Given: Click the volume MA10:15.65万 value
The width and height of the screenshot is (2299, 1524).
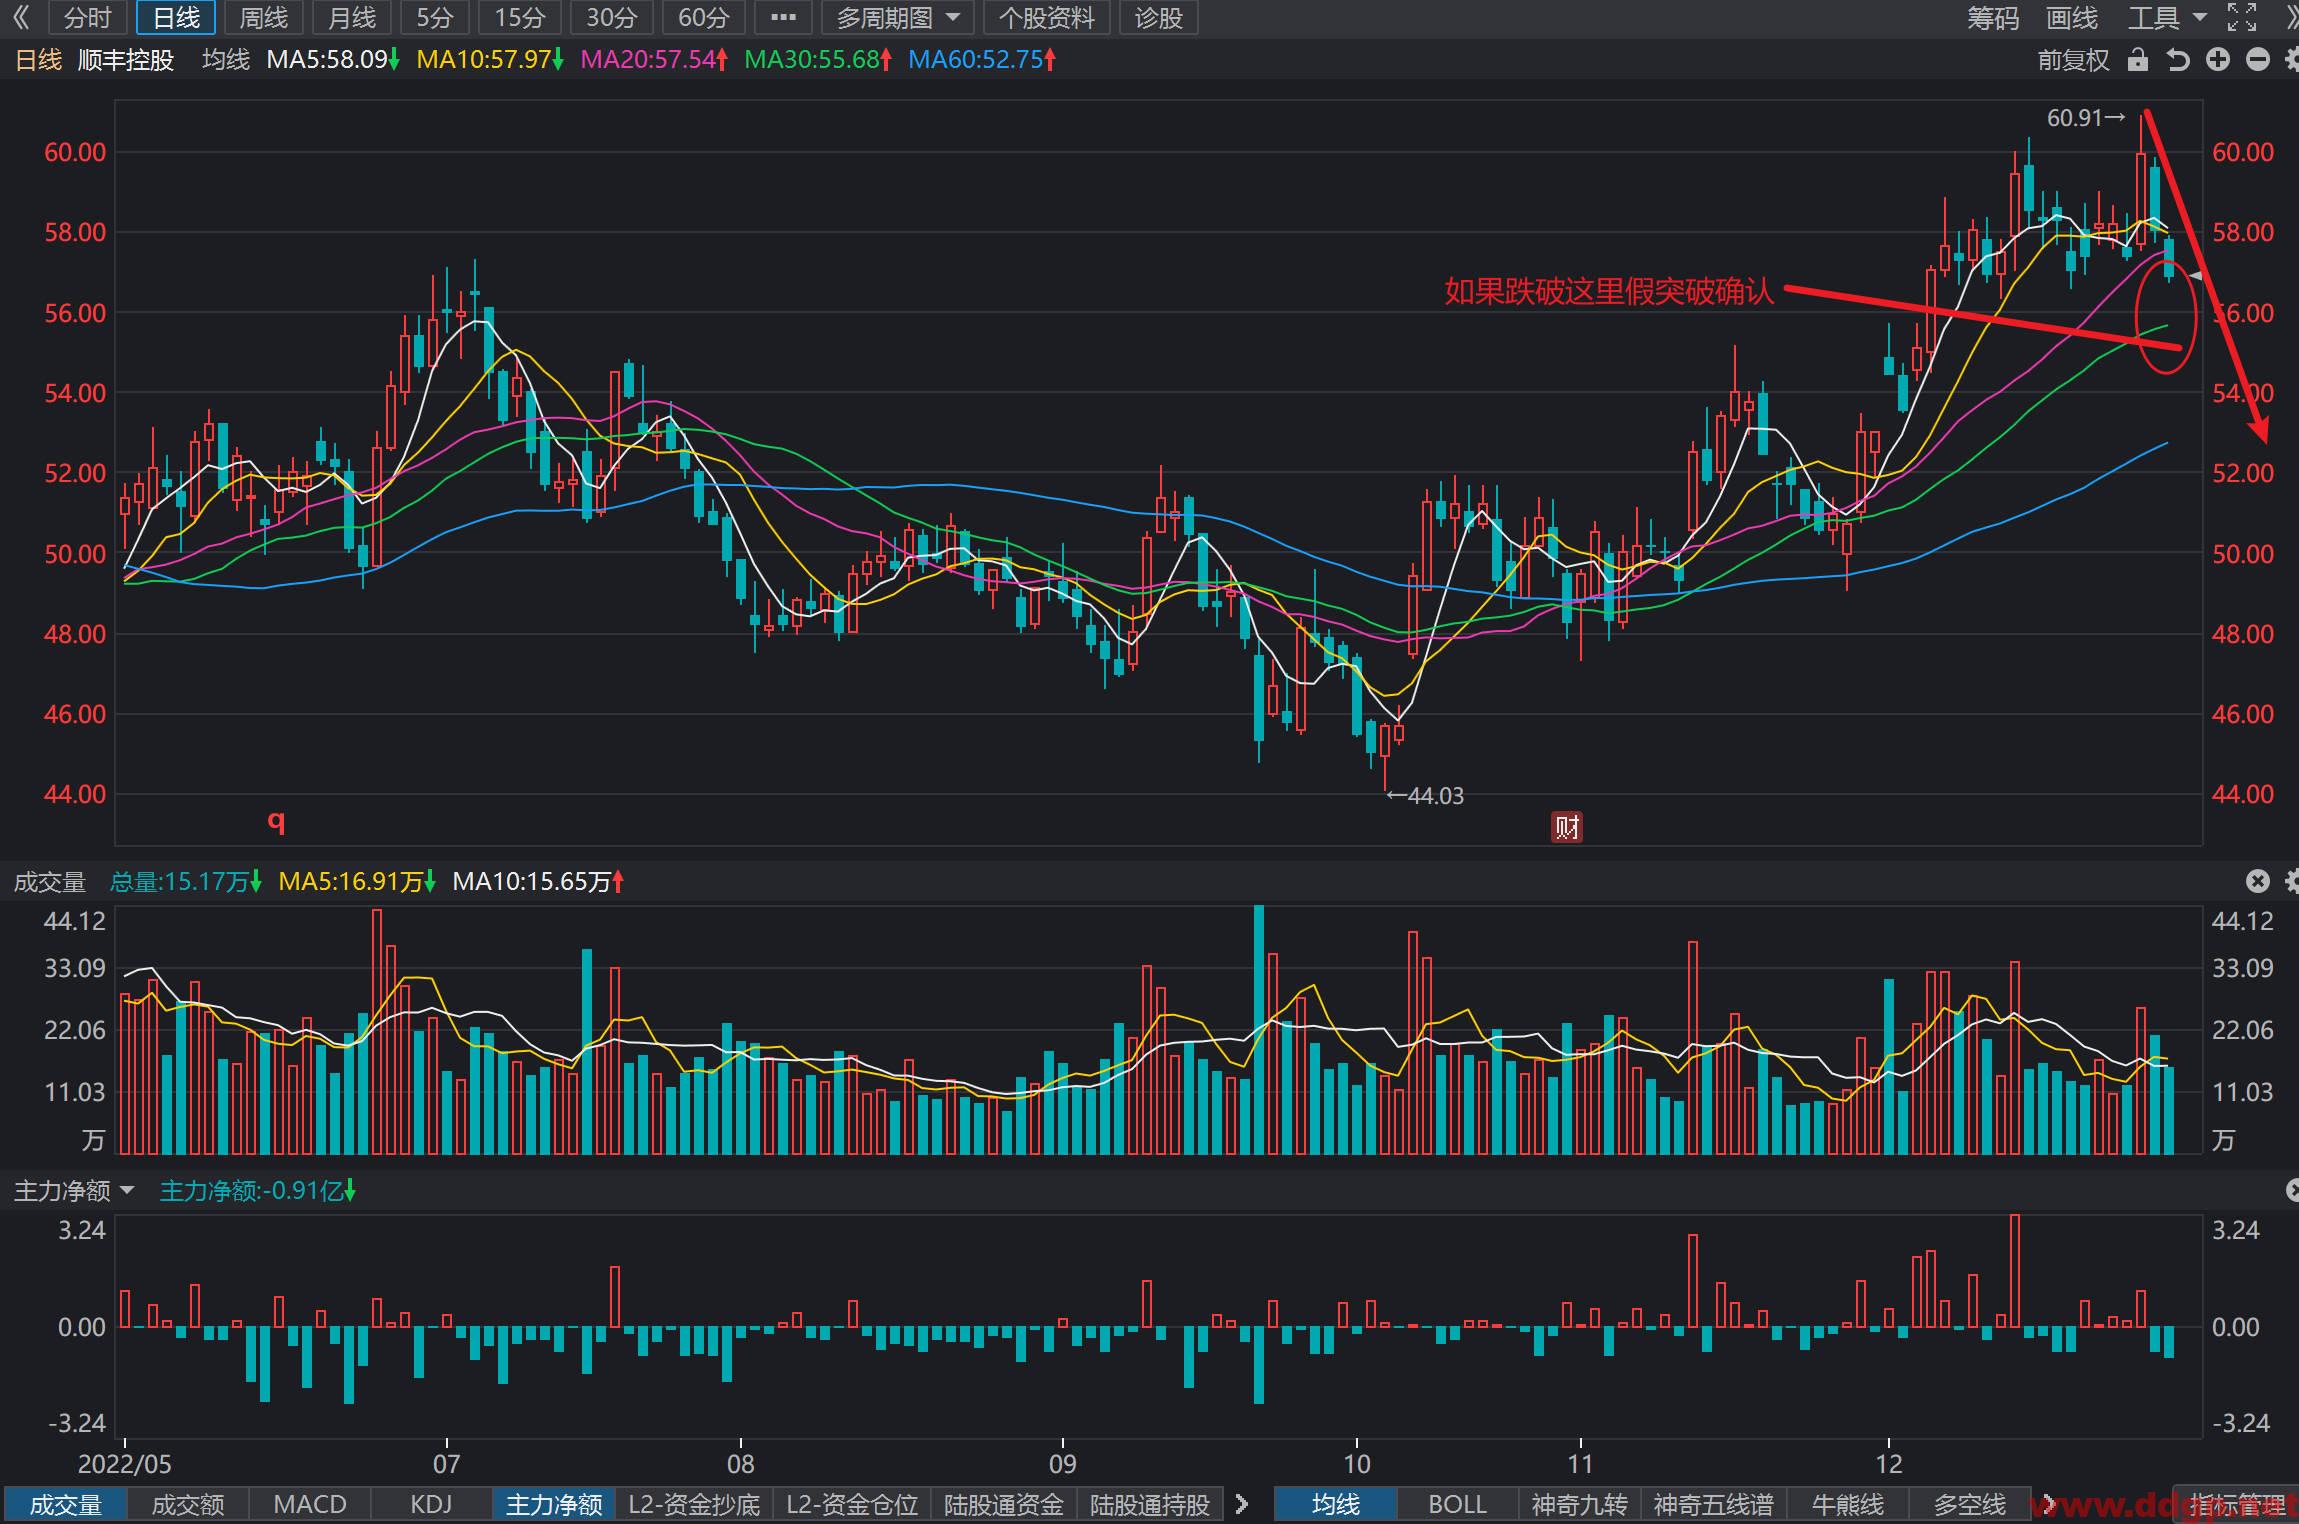Looking at the screenshot, I should coord(538,881).
